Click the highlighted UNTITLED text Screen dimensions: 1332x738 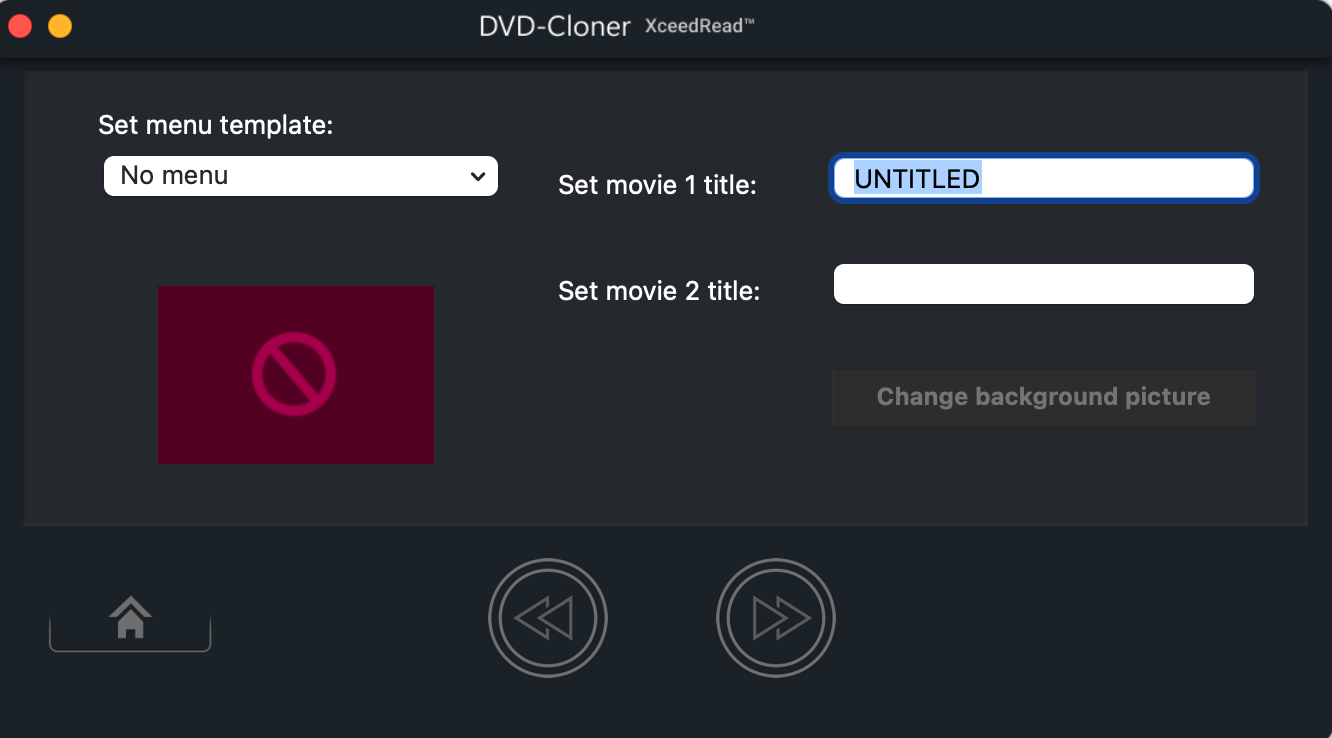pos(917,179)
